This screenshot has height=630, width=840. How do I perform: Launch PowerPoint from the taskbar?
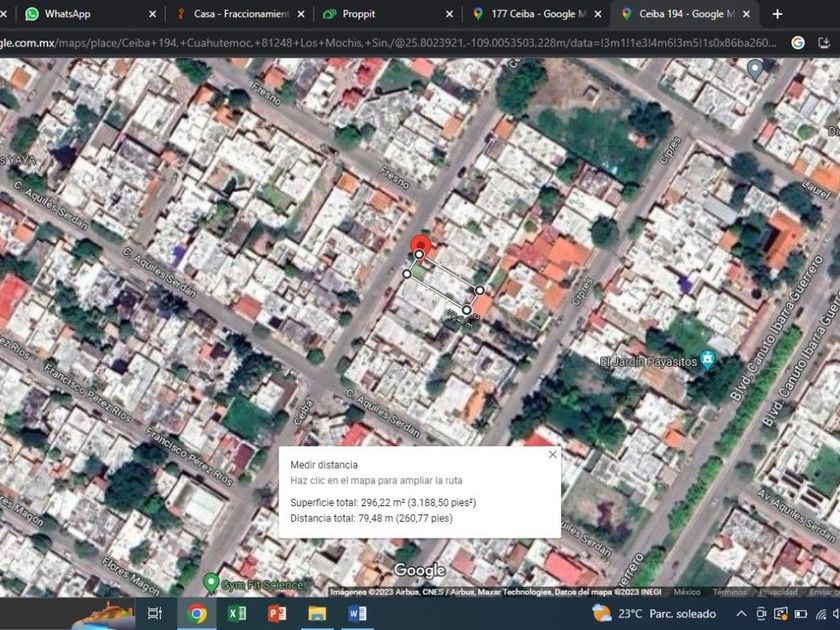tap(277, 613)
